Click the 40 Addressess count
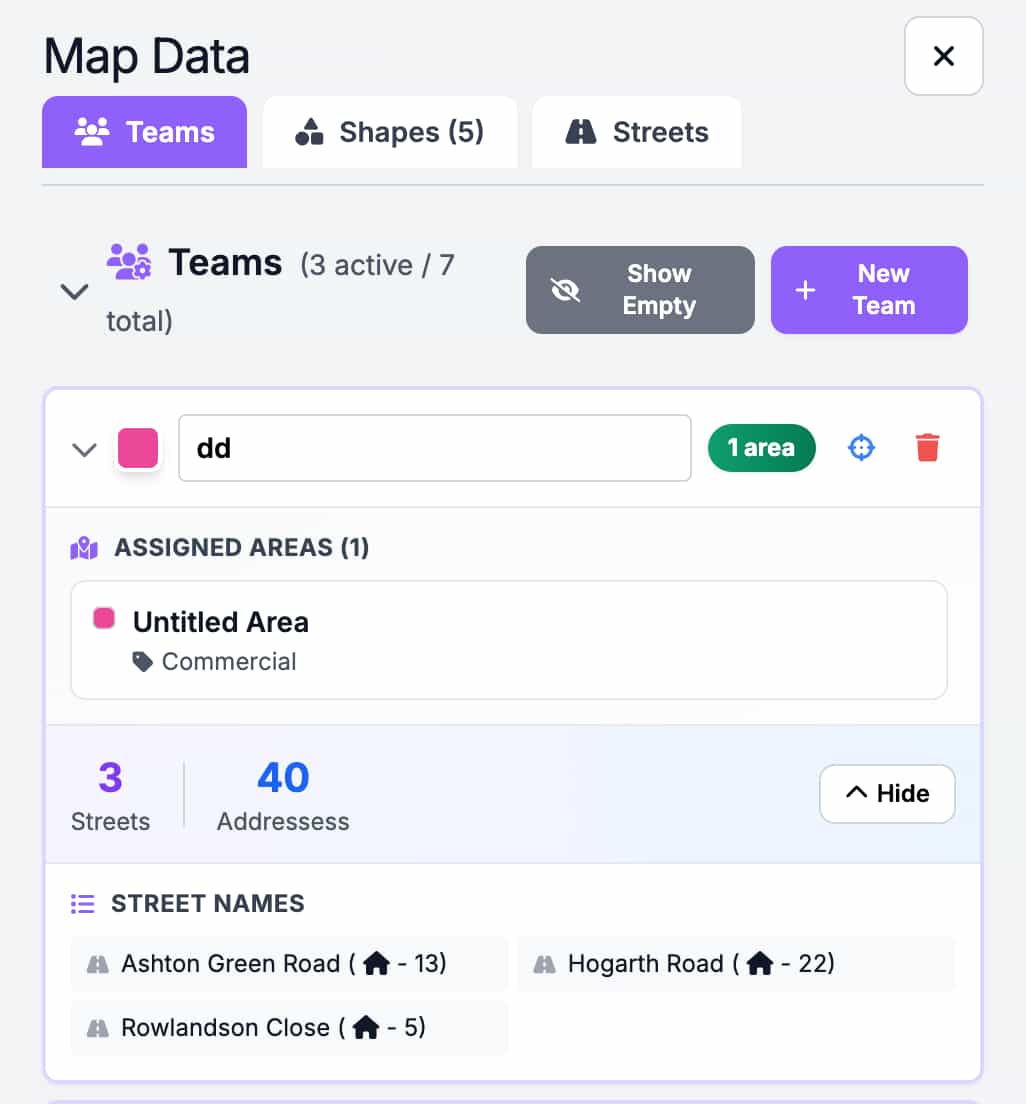Viewport: 1026px width, 1104px height. pyautogui.click(x=283, y=796)
